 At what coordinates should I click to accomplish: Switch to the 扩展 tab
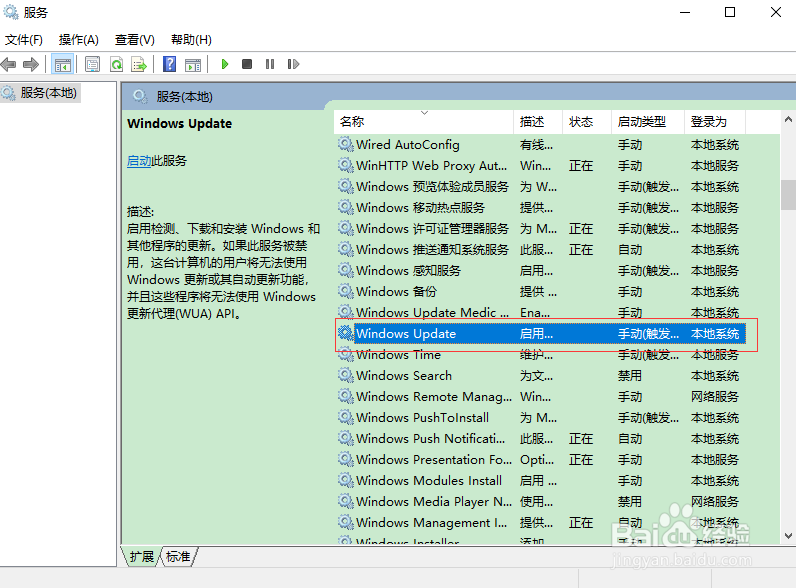click(x=142, y=557)
